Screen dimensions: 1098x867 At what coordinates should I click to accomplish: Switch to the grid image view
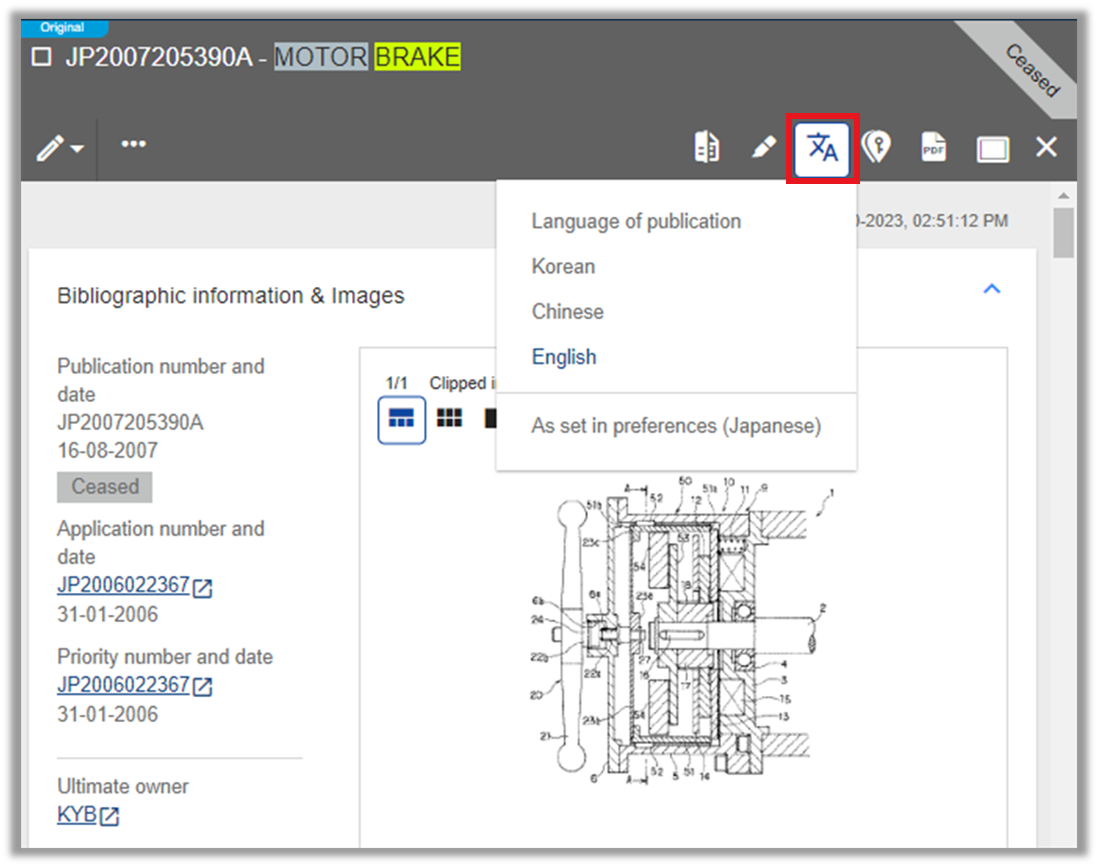point(449,418)
